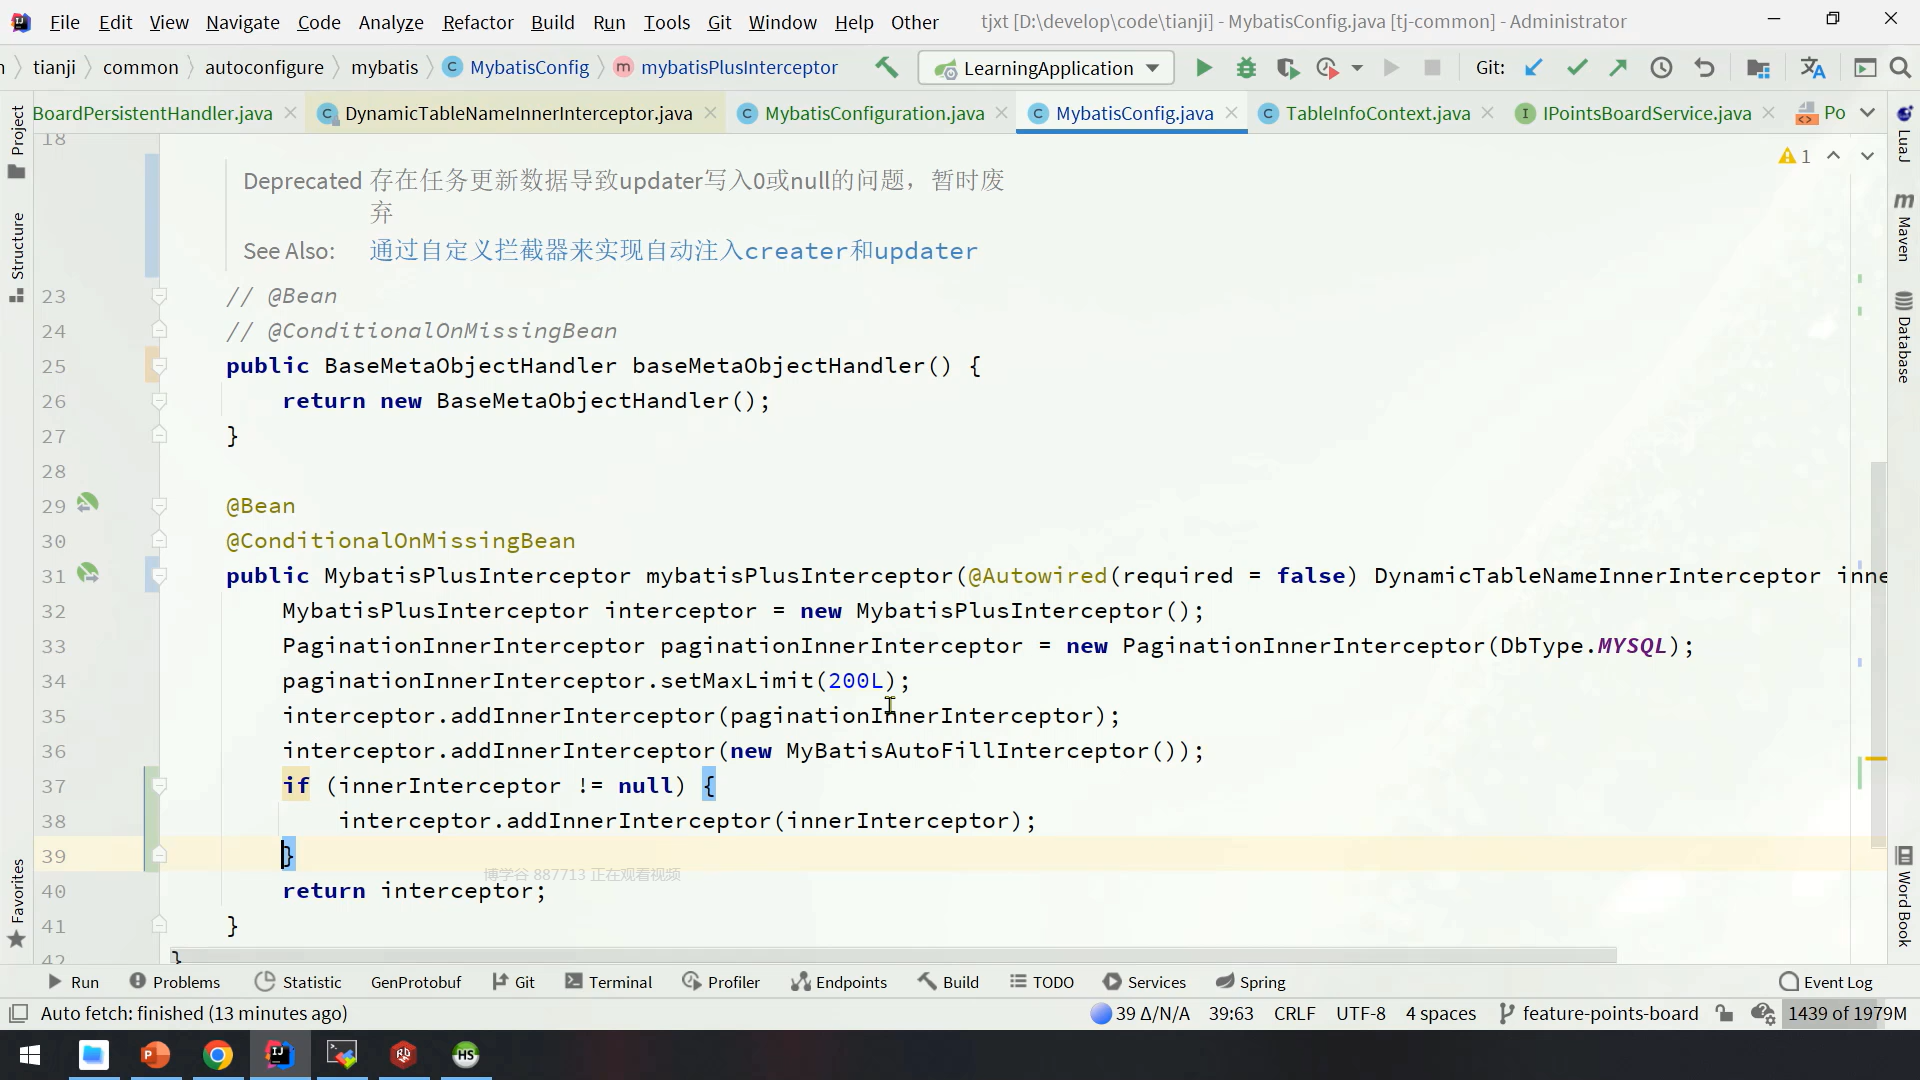Click Git Commit checkmark icon
This screenshot has width=1920, height=1080.
click(1577, 68)
